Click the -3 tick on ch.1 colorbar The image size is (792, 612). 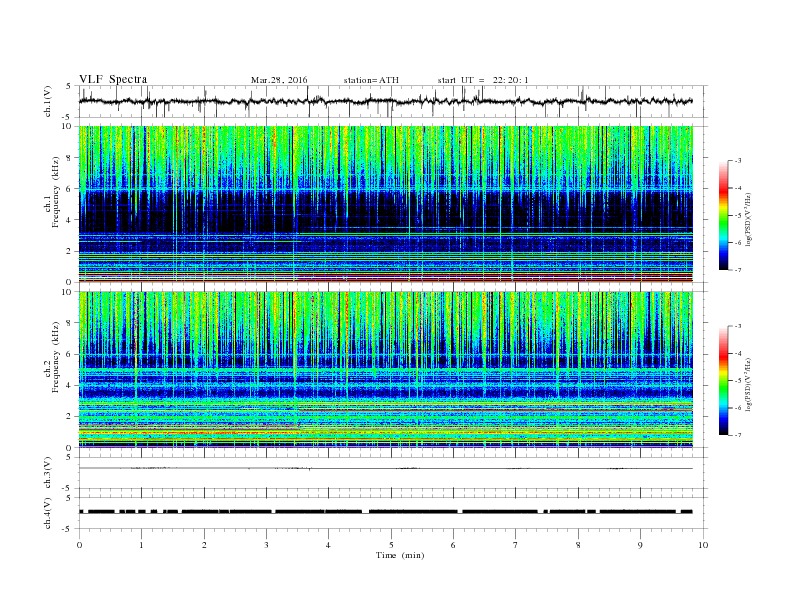click(738, 161)
